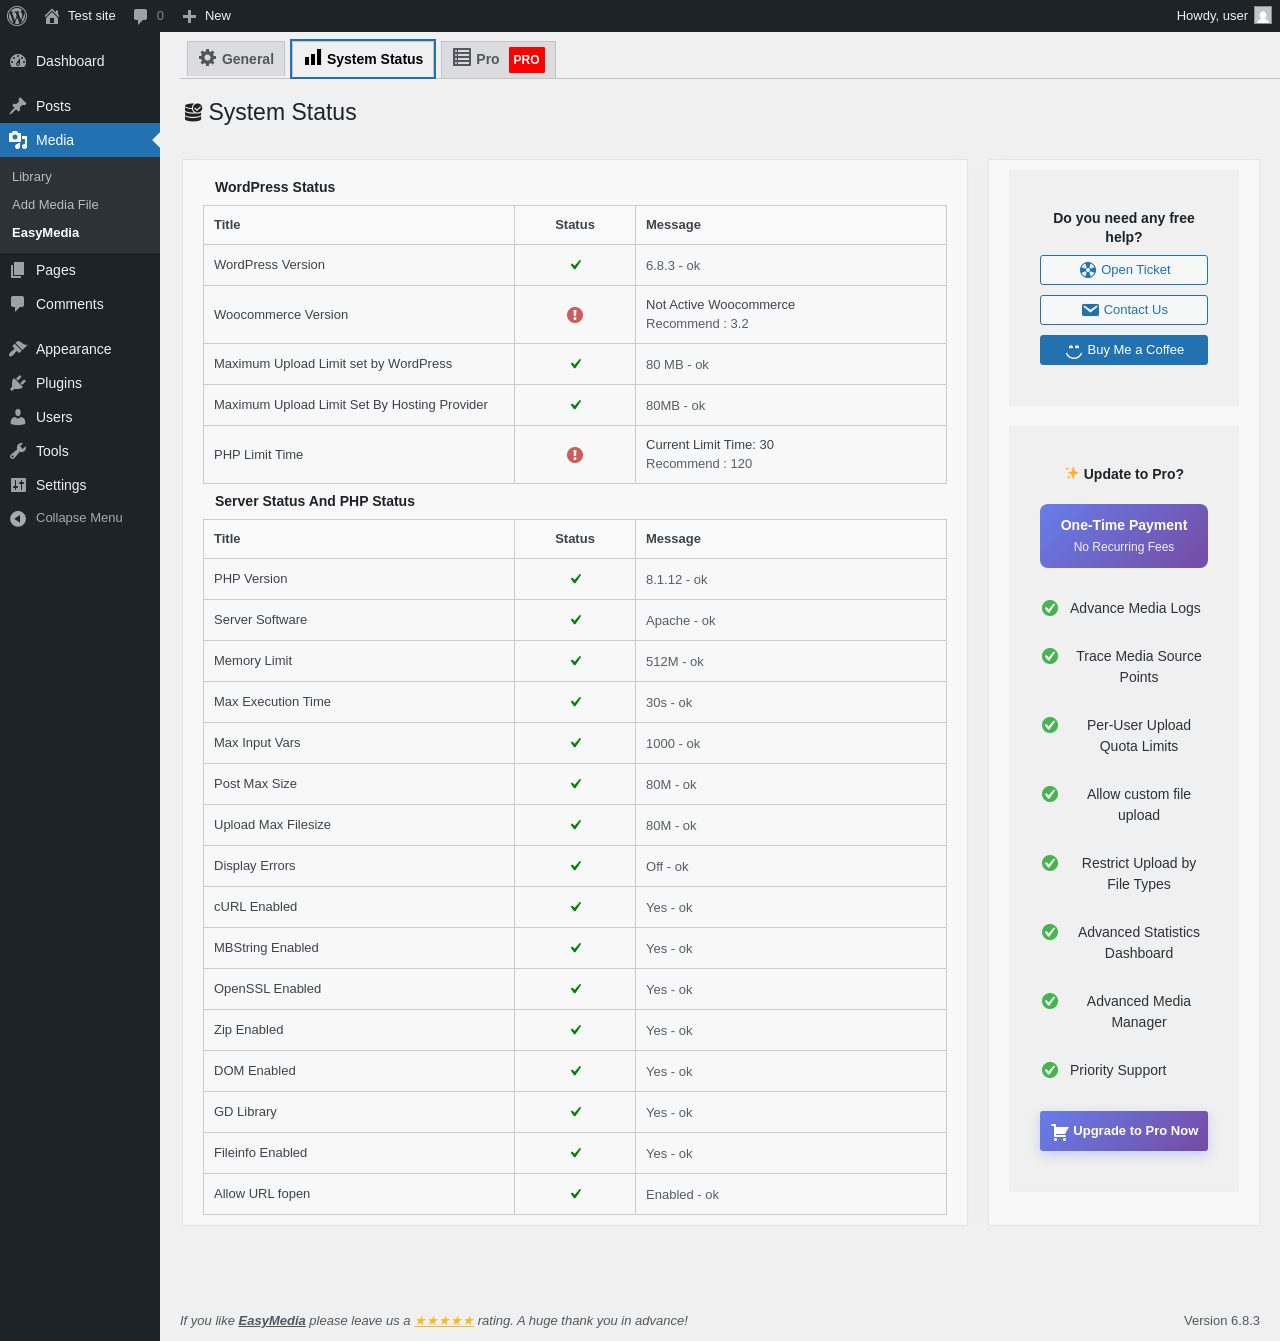Click the Upgrade to Pro Now button
Viewport: 1280px width, 1341px height.
pyautogui.click(x=1124, y=1131)
